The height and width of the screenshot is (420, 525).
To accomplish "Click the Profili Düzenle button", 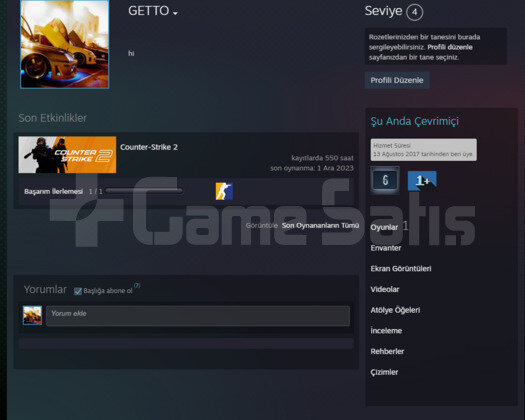I will 397,80.
